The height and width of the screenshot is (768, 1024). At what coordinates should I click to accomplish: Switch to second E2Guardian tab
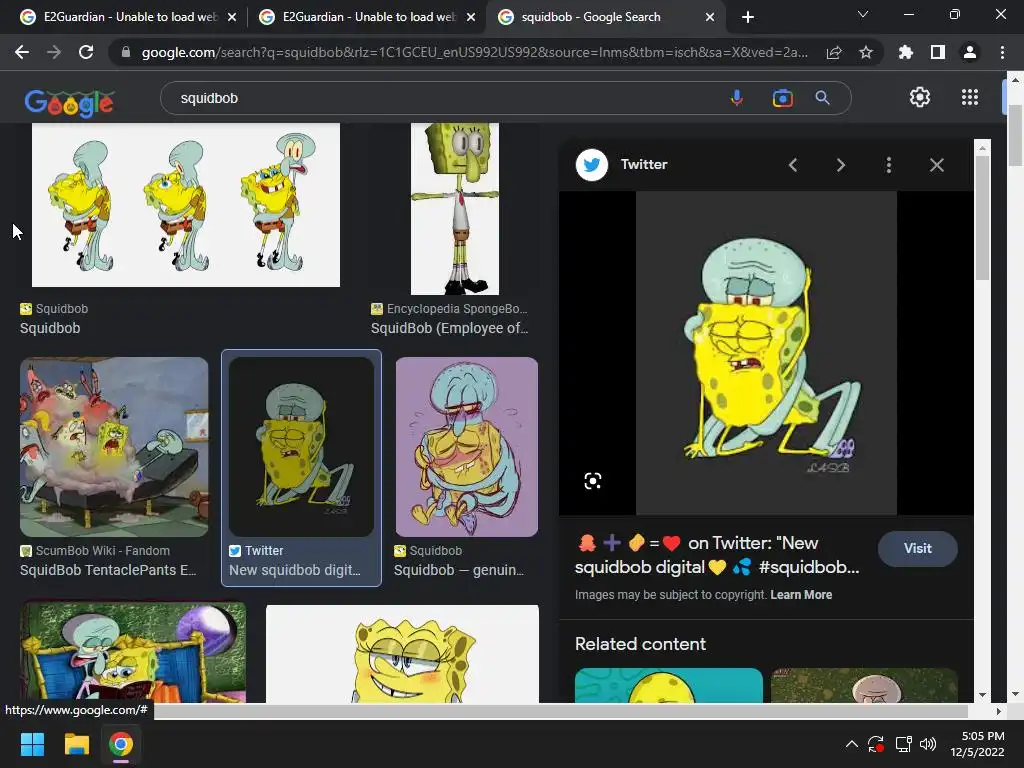coord(367,17)
